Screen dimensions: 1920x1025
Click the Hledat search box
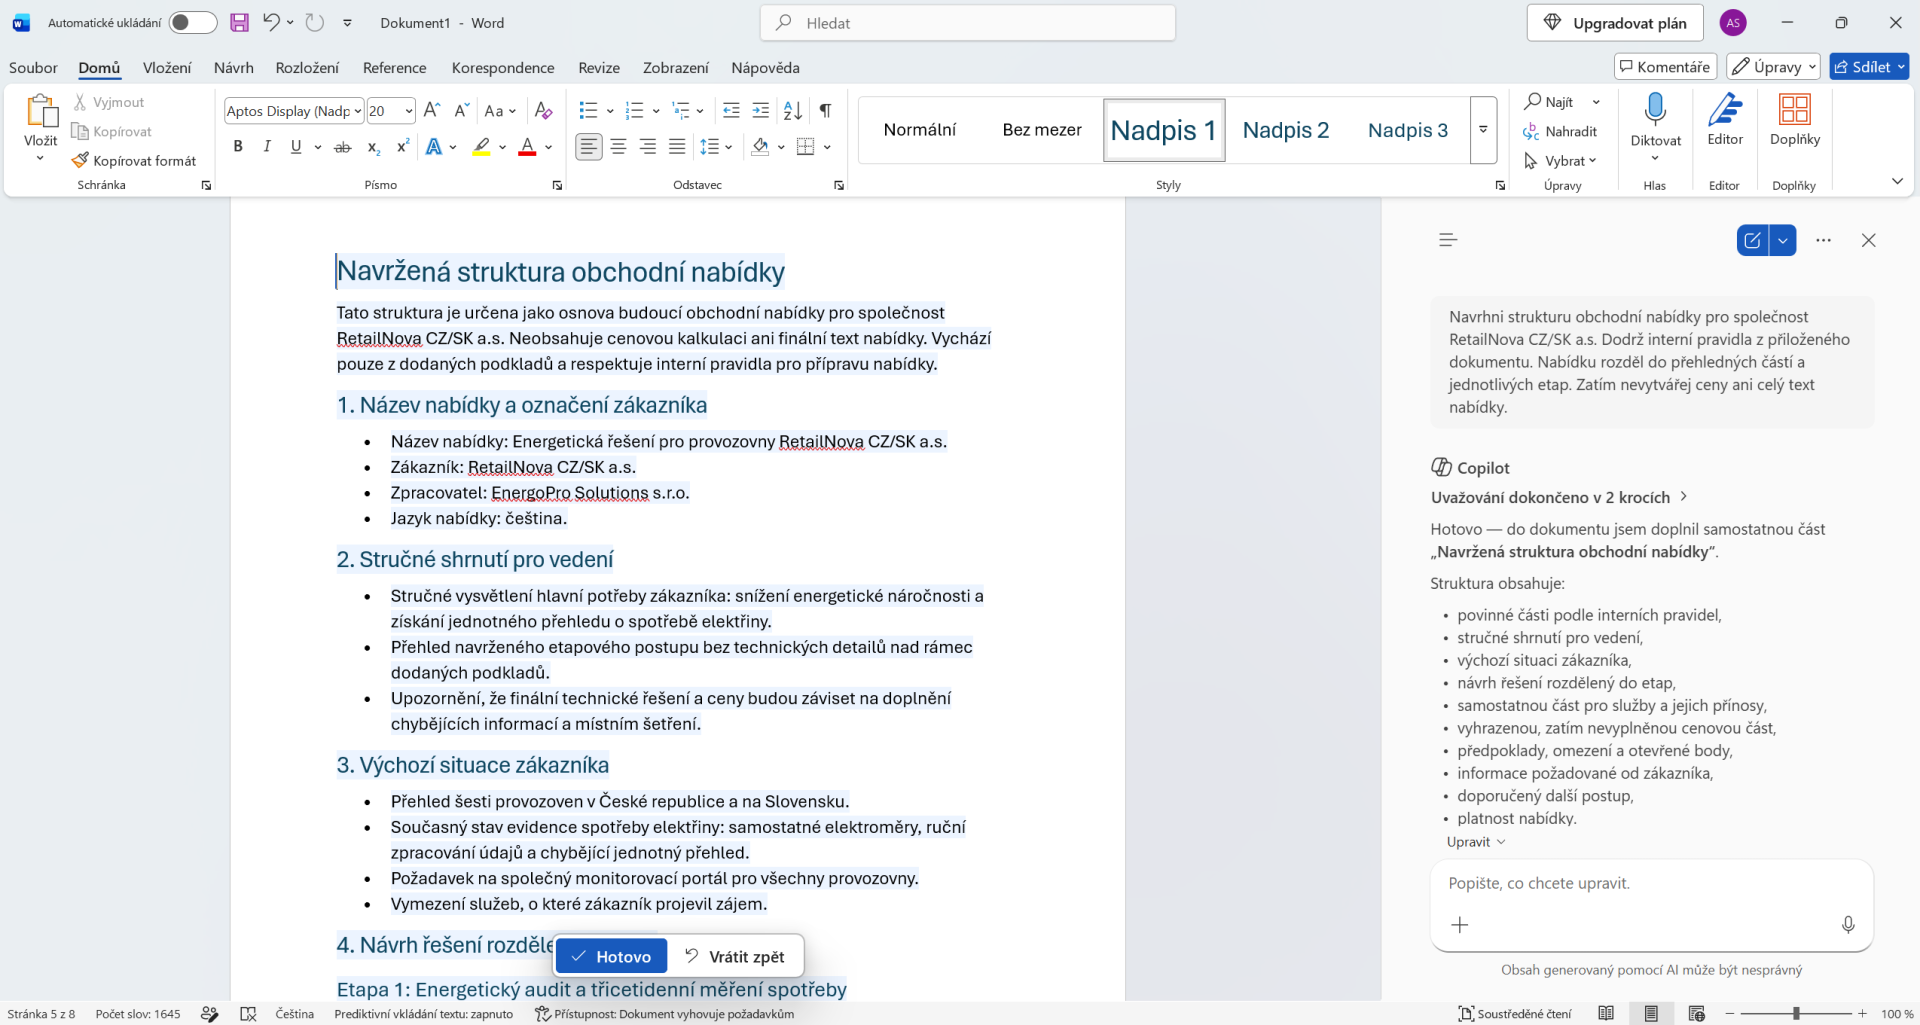click(968, 23)
